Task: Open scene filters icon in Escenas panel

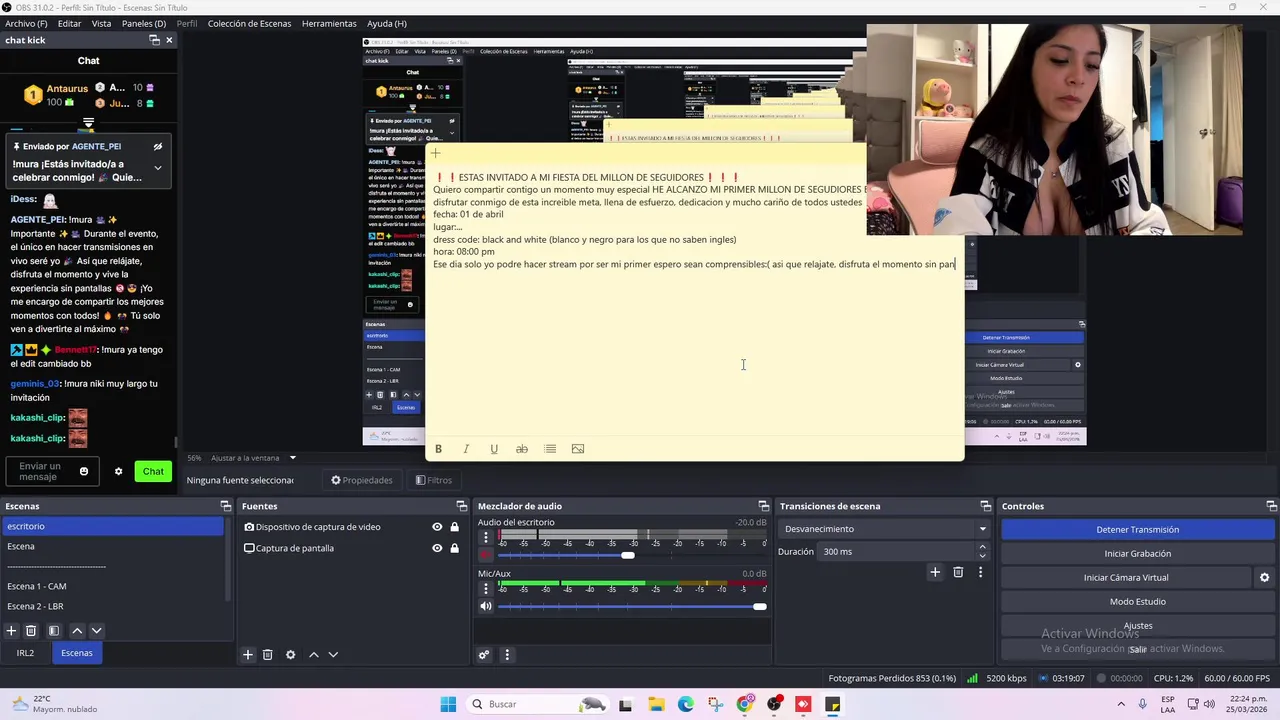Action: (54, 631)
